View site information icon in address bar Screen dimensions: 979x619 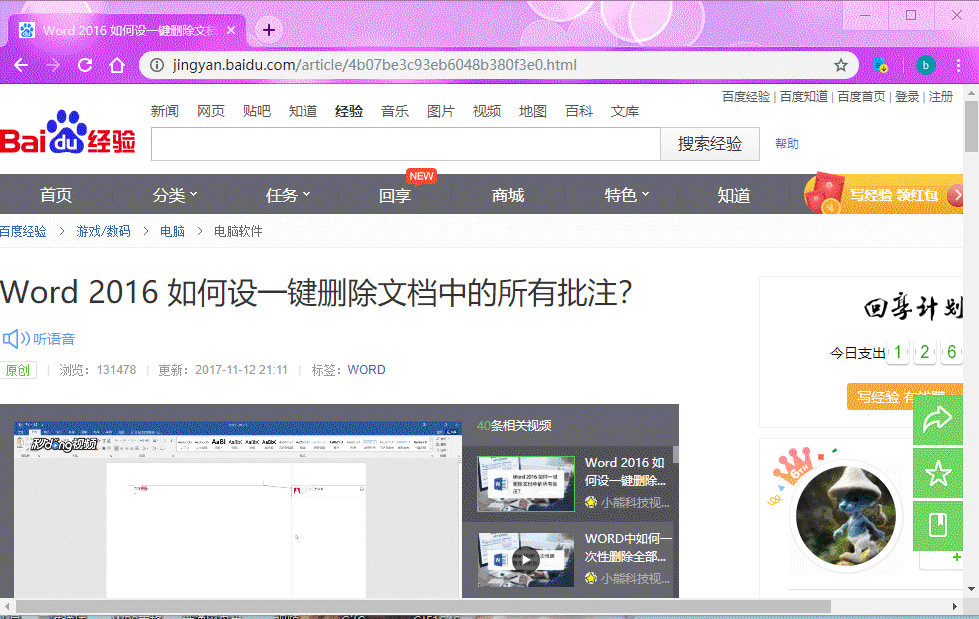[157, 65]
